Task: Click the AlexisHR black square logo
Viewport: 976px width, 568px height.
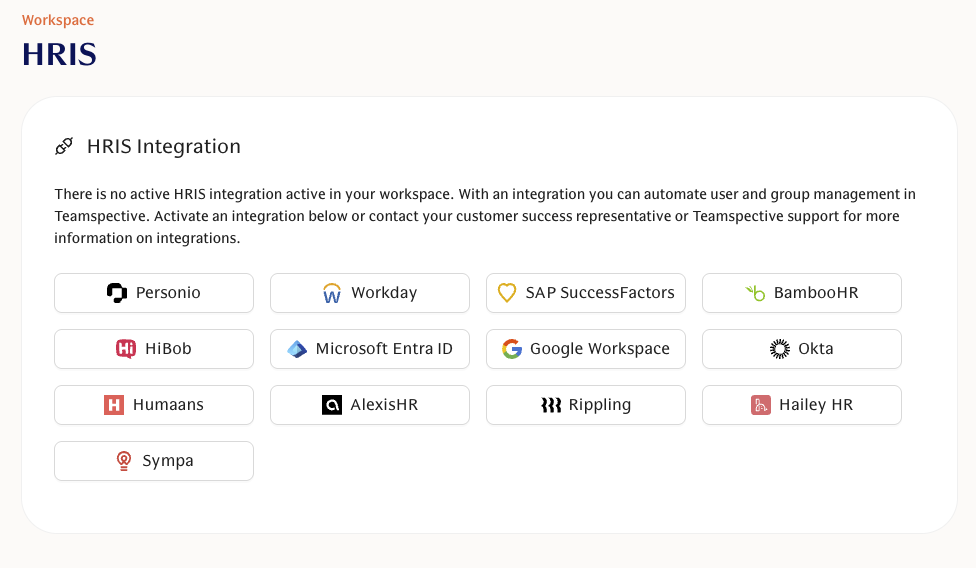Action: pos(332,405)
